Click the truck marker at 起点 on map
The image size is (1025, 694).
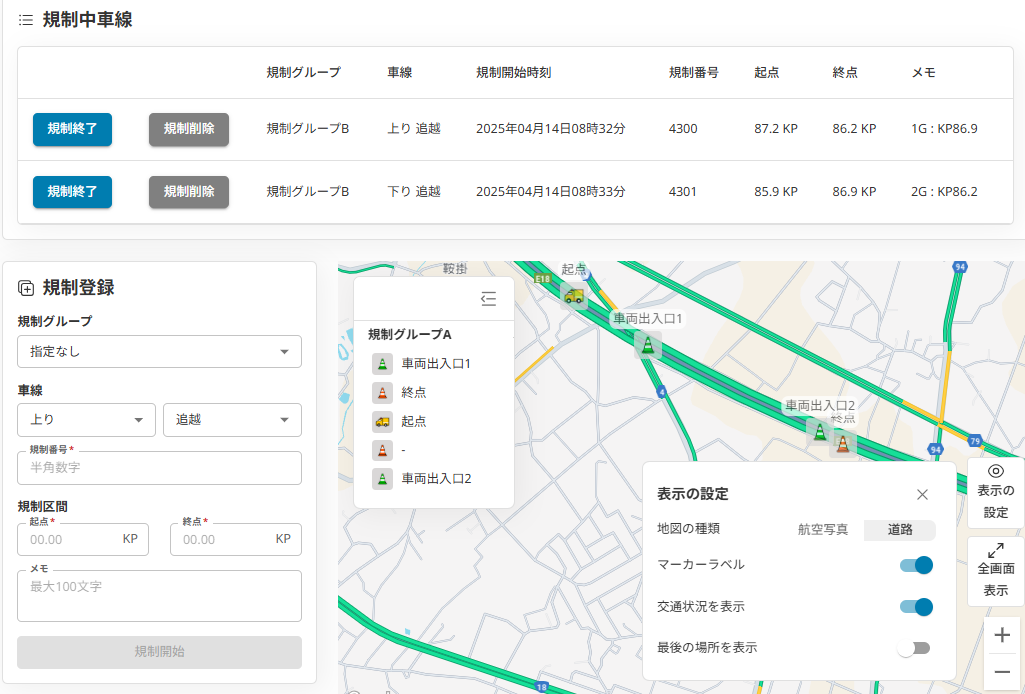point(573,295)
